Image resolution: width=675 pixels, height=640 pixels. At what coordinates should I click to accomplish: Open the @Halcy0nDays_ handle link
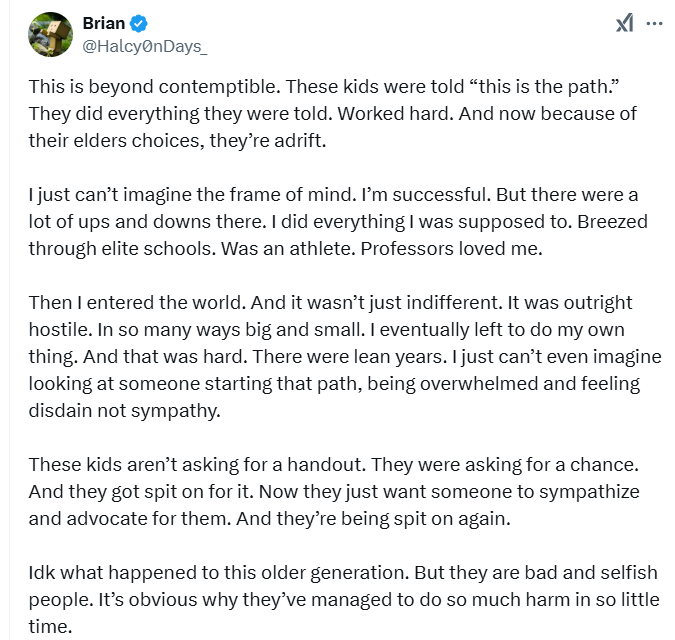pos(145,46)
